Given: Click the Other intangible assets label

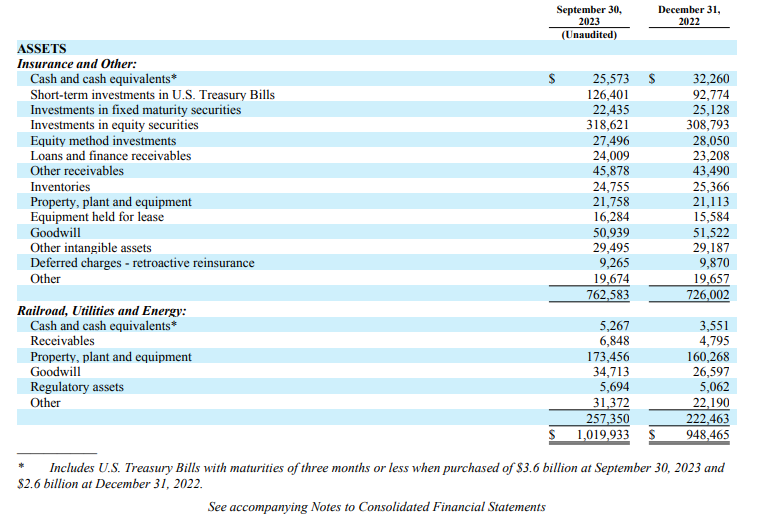Looking at the screenshot, I should (x=91, y=247).
